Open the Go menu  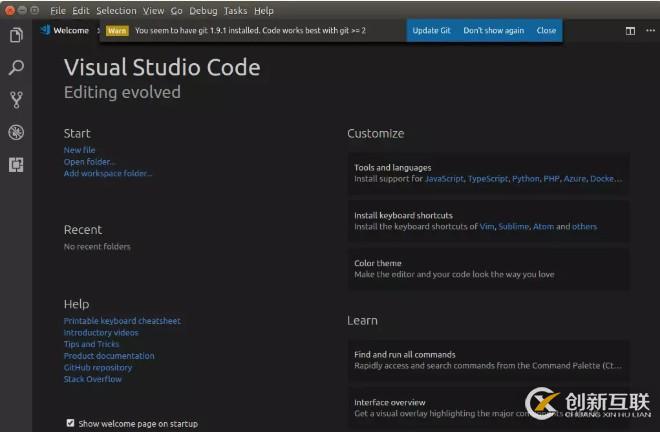pos(176,11)
